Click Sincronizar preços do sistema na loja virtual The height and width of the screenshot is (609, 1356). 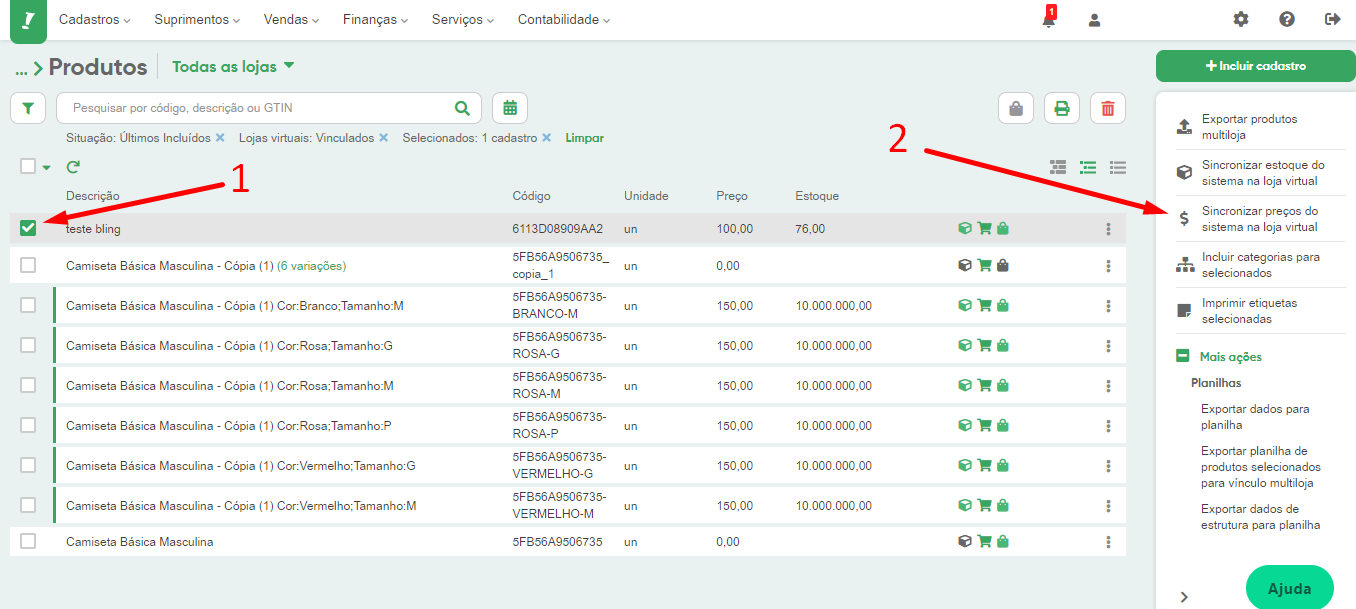tap(1259, 219)
